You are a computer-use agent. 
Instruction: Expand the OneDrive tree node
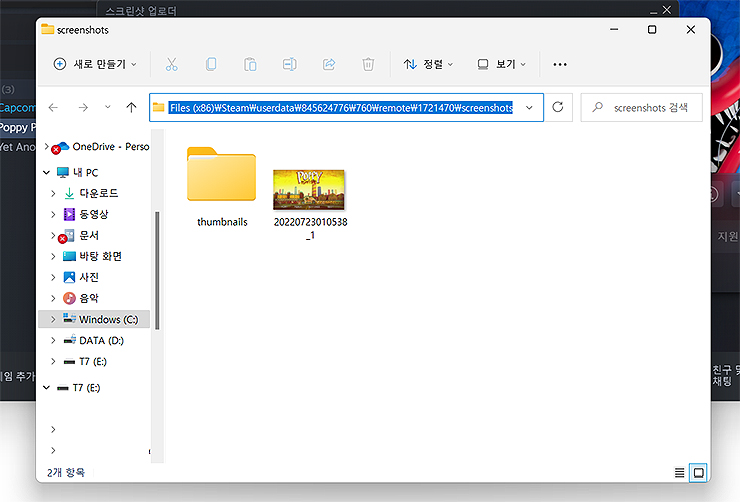point(46,147)
